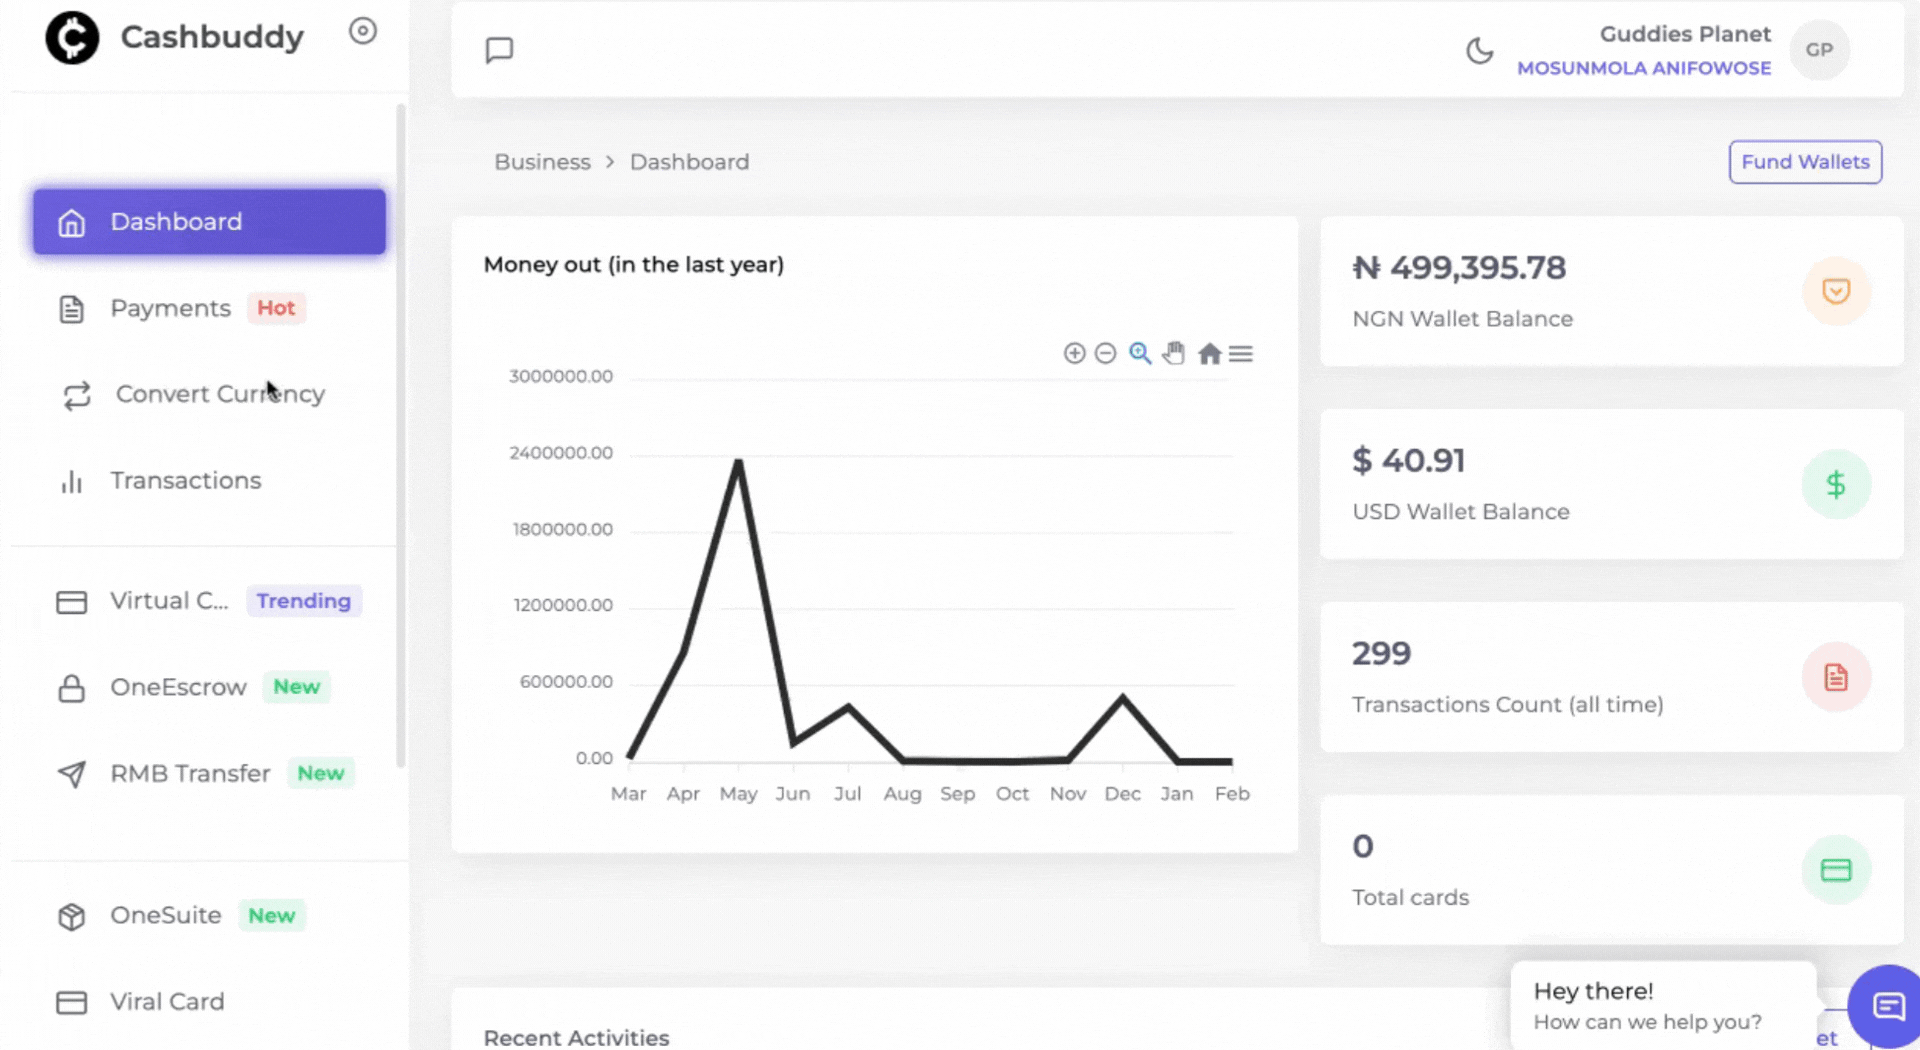Open Convert Currency in the sidebar
Viewport: 1920px width, 1050px height.
click(x=209, y=394)
